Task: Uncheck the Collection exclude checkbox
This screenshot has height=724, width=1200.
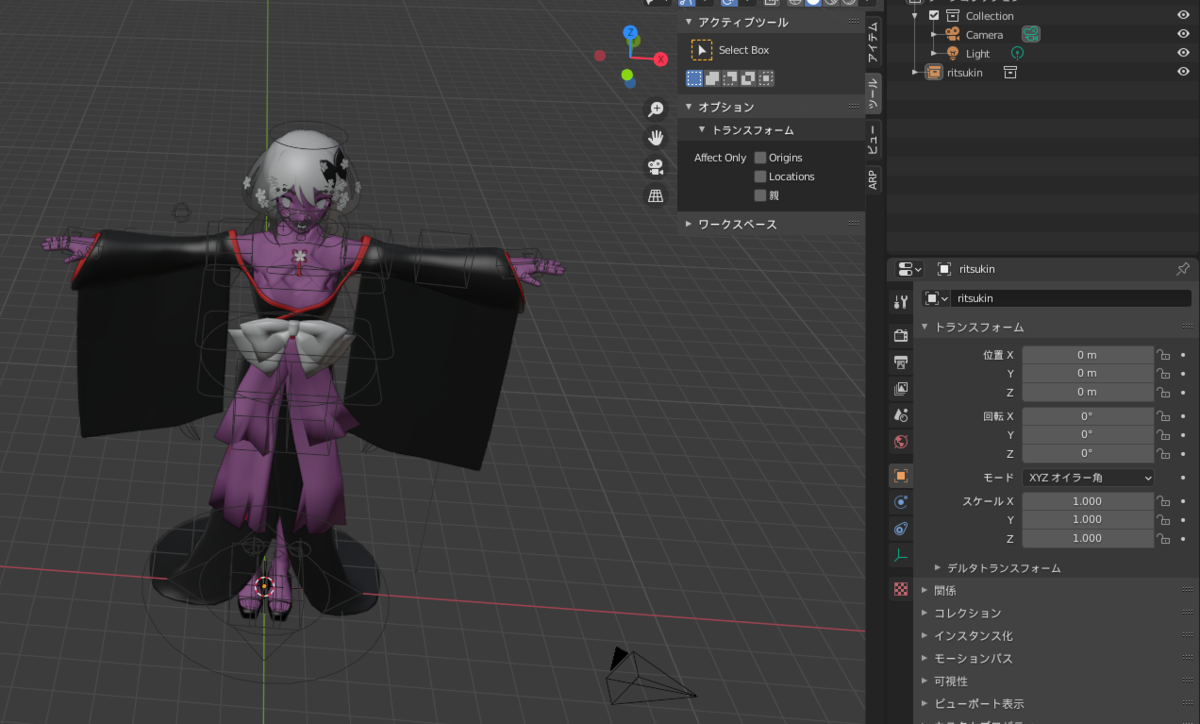Action: pos(934,16)
